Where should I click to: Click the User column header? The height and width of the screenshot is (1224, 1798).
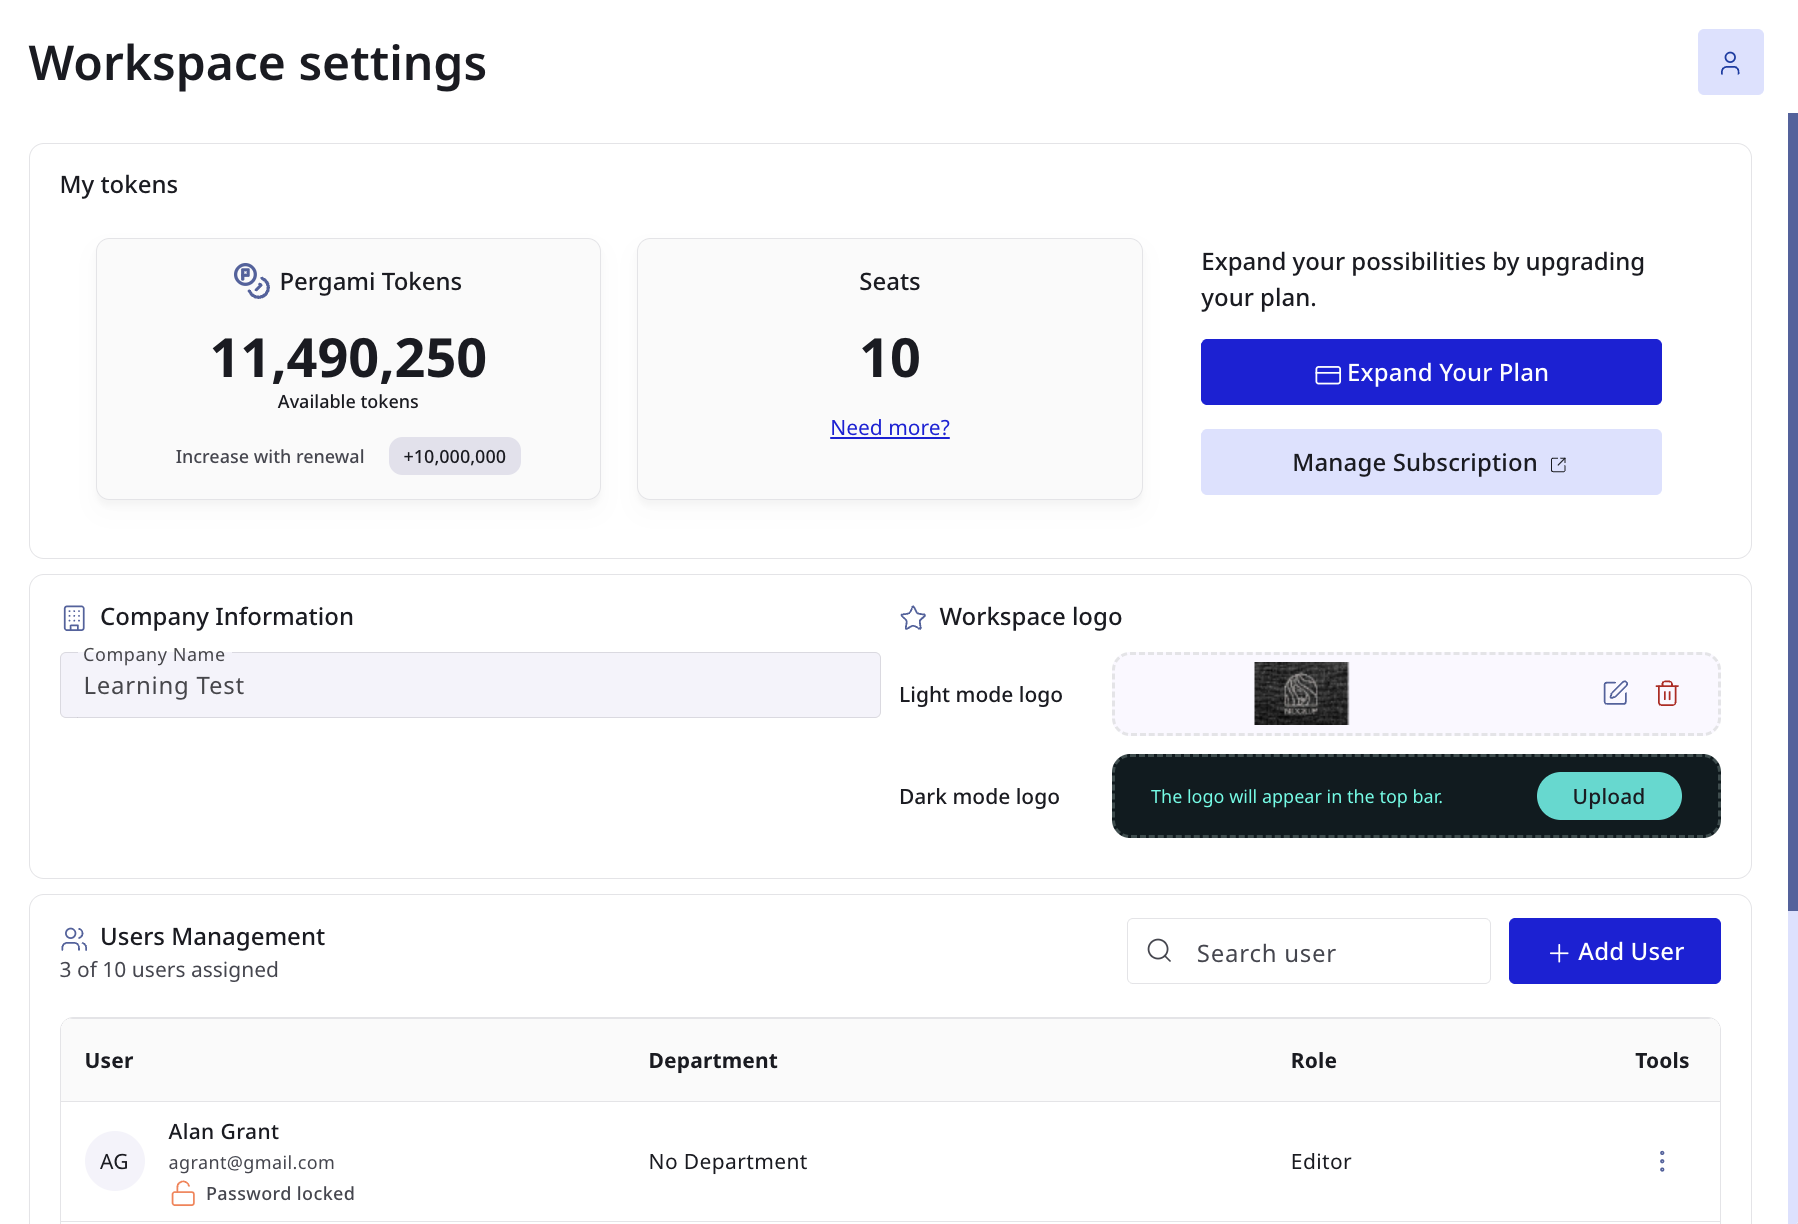click(x=109, y=1060)
